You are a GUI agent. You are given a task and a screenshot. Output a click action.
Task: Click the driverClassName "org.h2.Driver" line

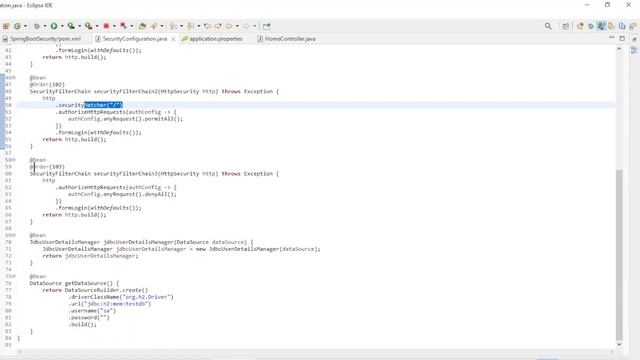click(x=121, y=297)
